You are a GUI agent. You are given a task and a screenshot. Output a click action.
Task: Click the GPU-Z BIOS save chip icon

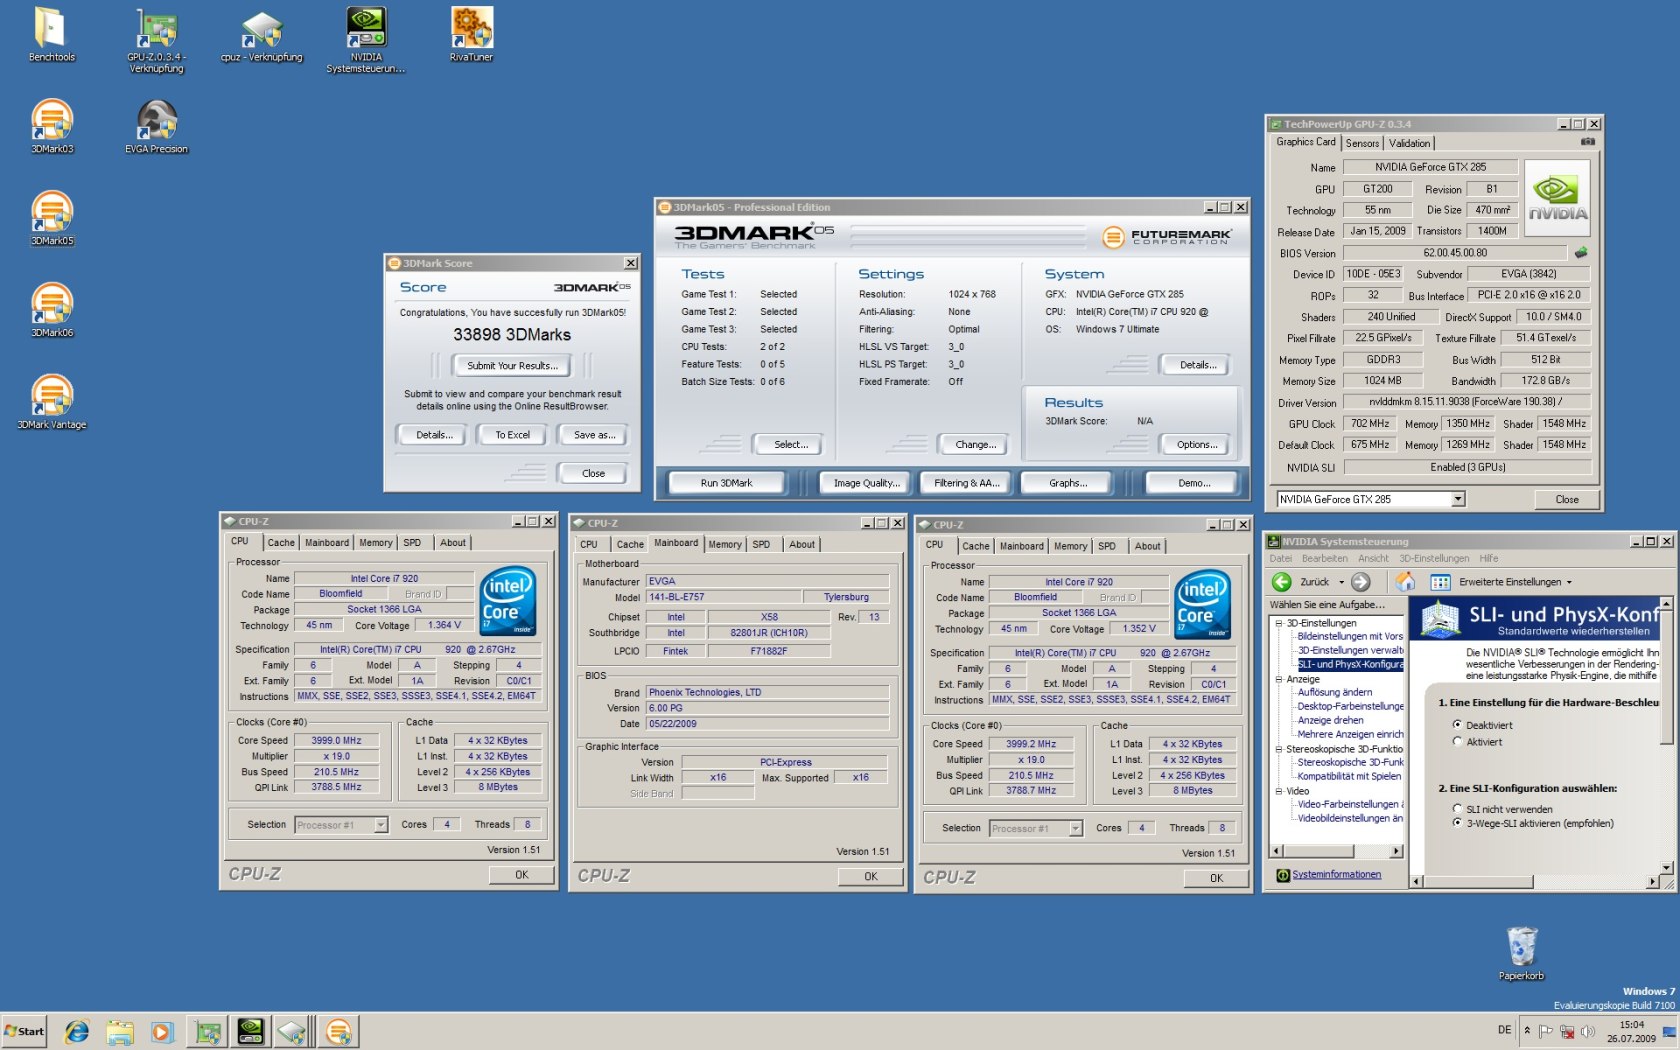[x=1581, y=253]
